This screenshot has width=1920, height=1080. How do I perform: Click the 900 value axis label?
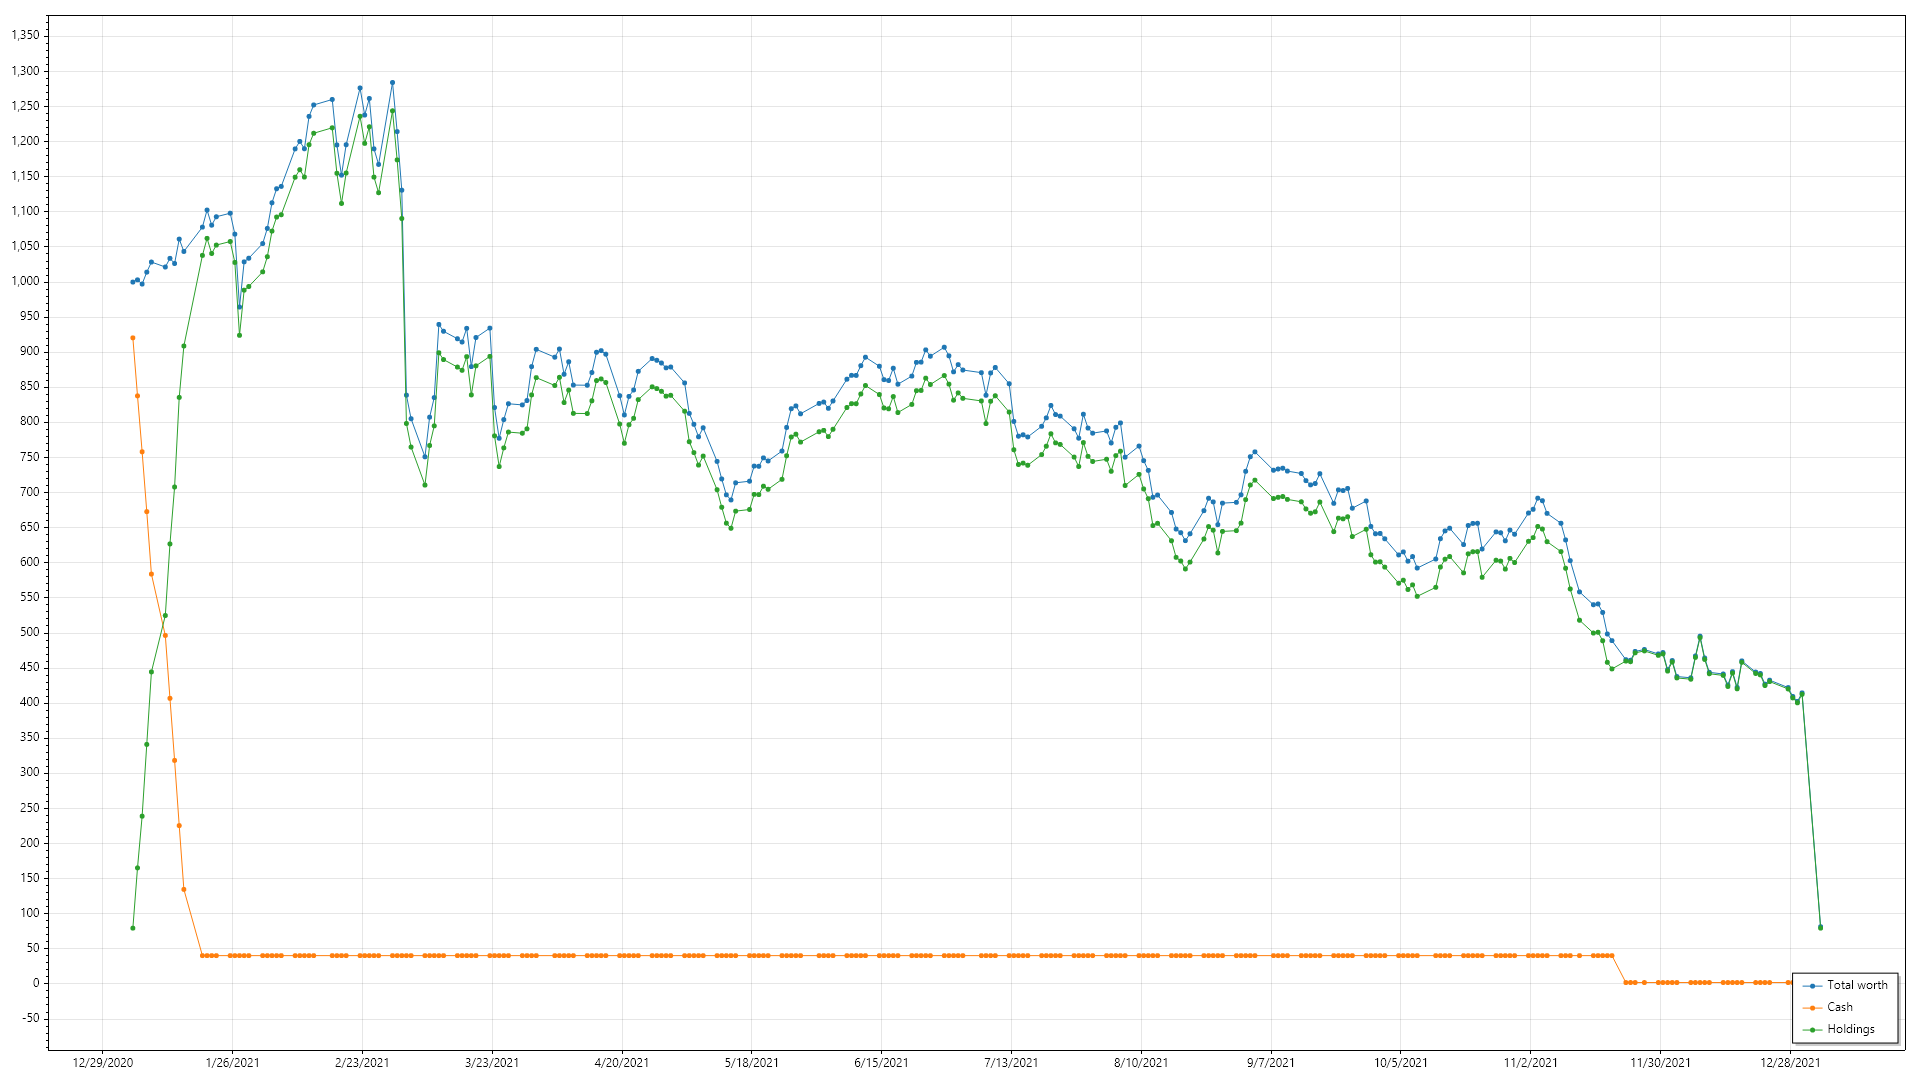[x=30, y=351]
